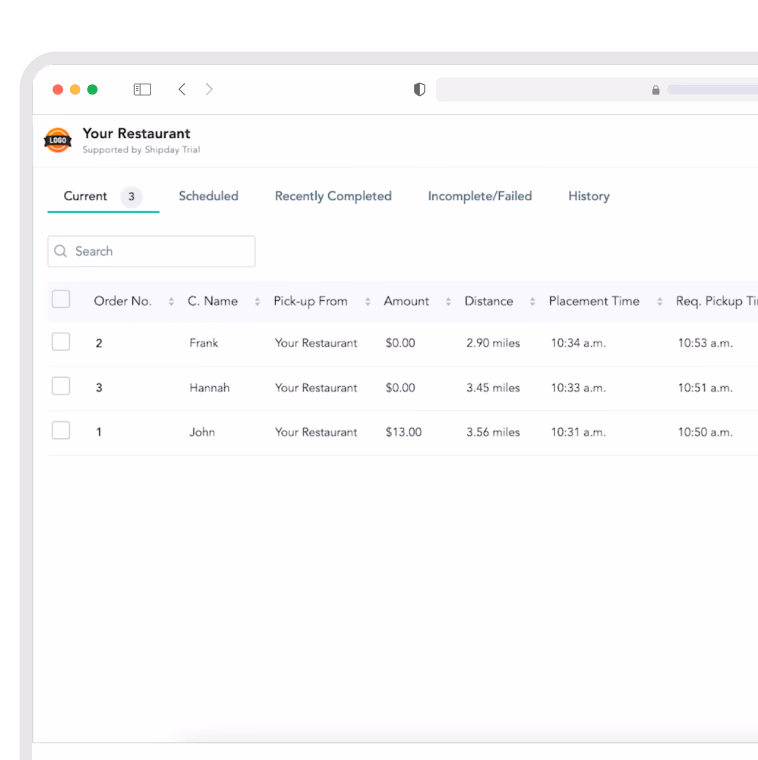Check the box for Hannah's order
This screenshot has height=760, width=758.
pos(61,386)
